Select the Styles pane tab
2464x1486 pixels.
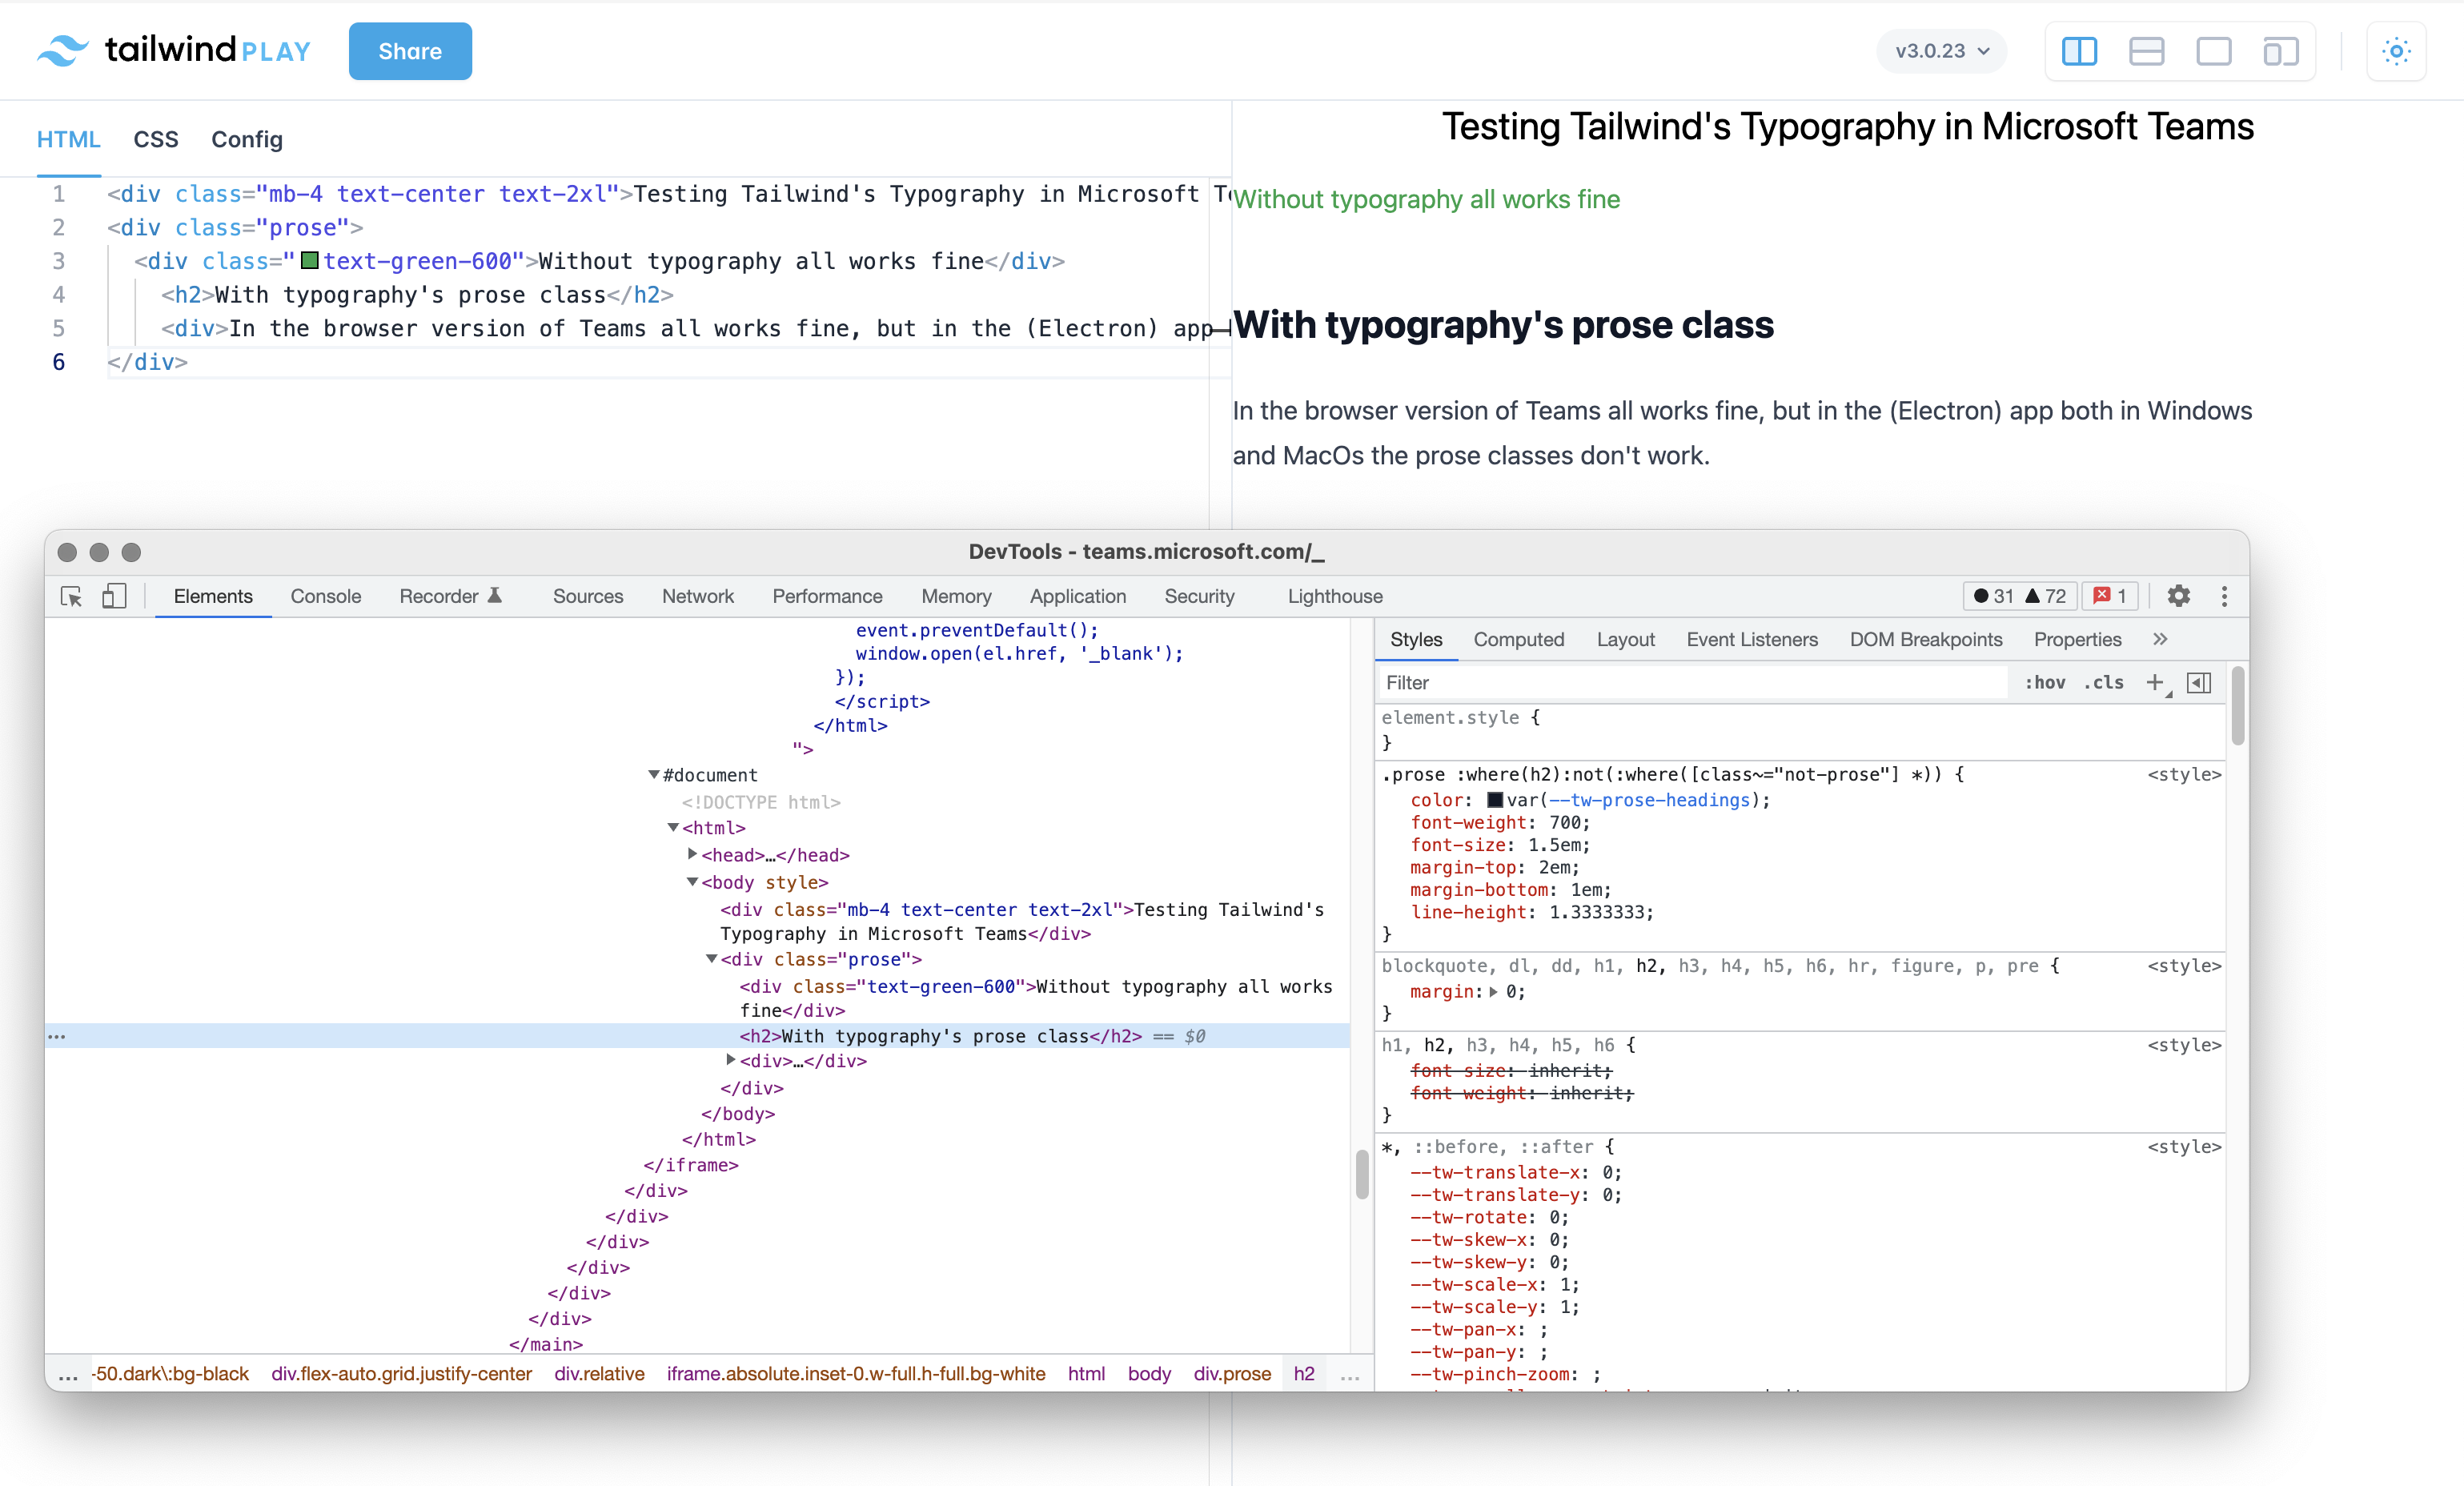(1416, 640)
